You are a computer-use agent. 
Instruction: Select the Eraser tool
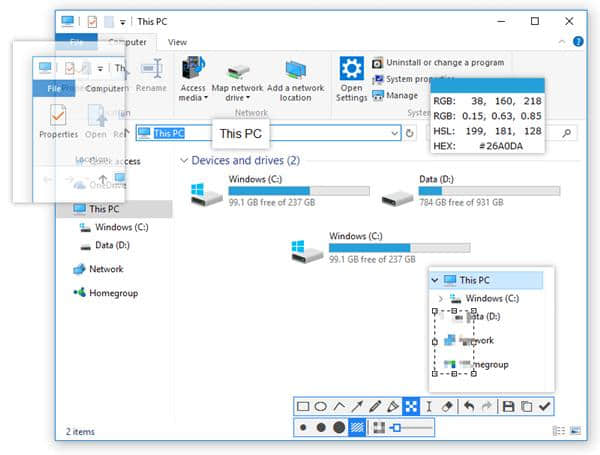point(447,407)
